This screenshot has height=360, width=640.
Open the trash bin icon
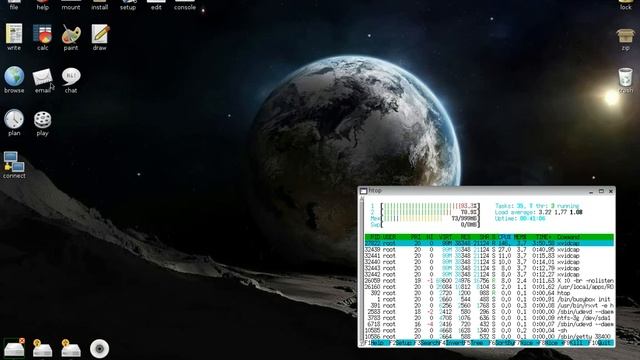pyautogui.click(x=625, y=80)
